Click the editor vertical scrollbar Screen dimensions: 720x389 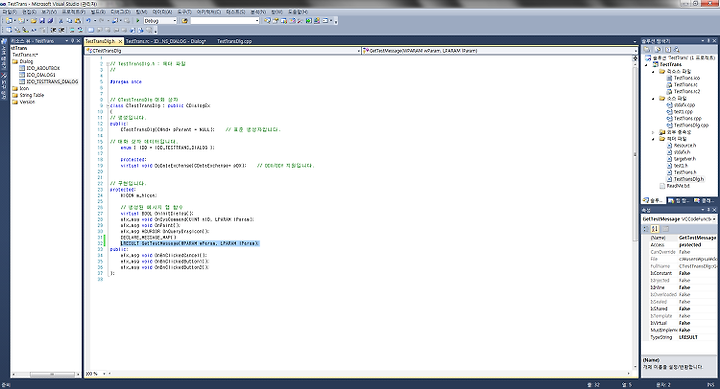pos(635,215)
